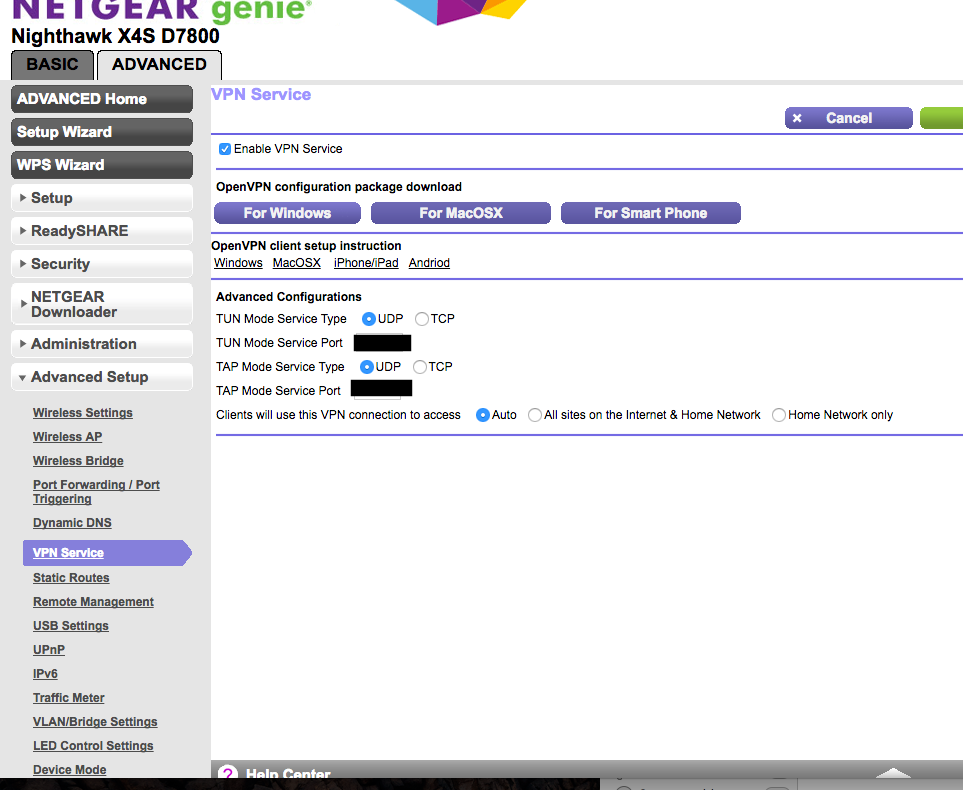This screenshot has width=963, height=790.
Task: Select TCP for TUN Mode Service Type
Action: 421,319
